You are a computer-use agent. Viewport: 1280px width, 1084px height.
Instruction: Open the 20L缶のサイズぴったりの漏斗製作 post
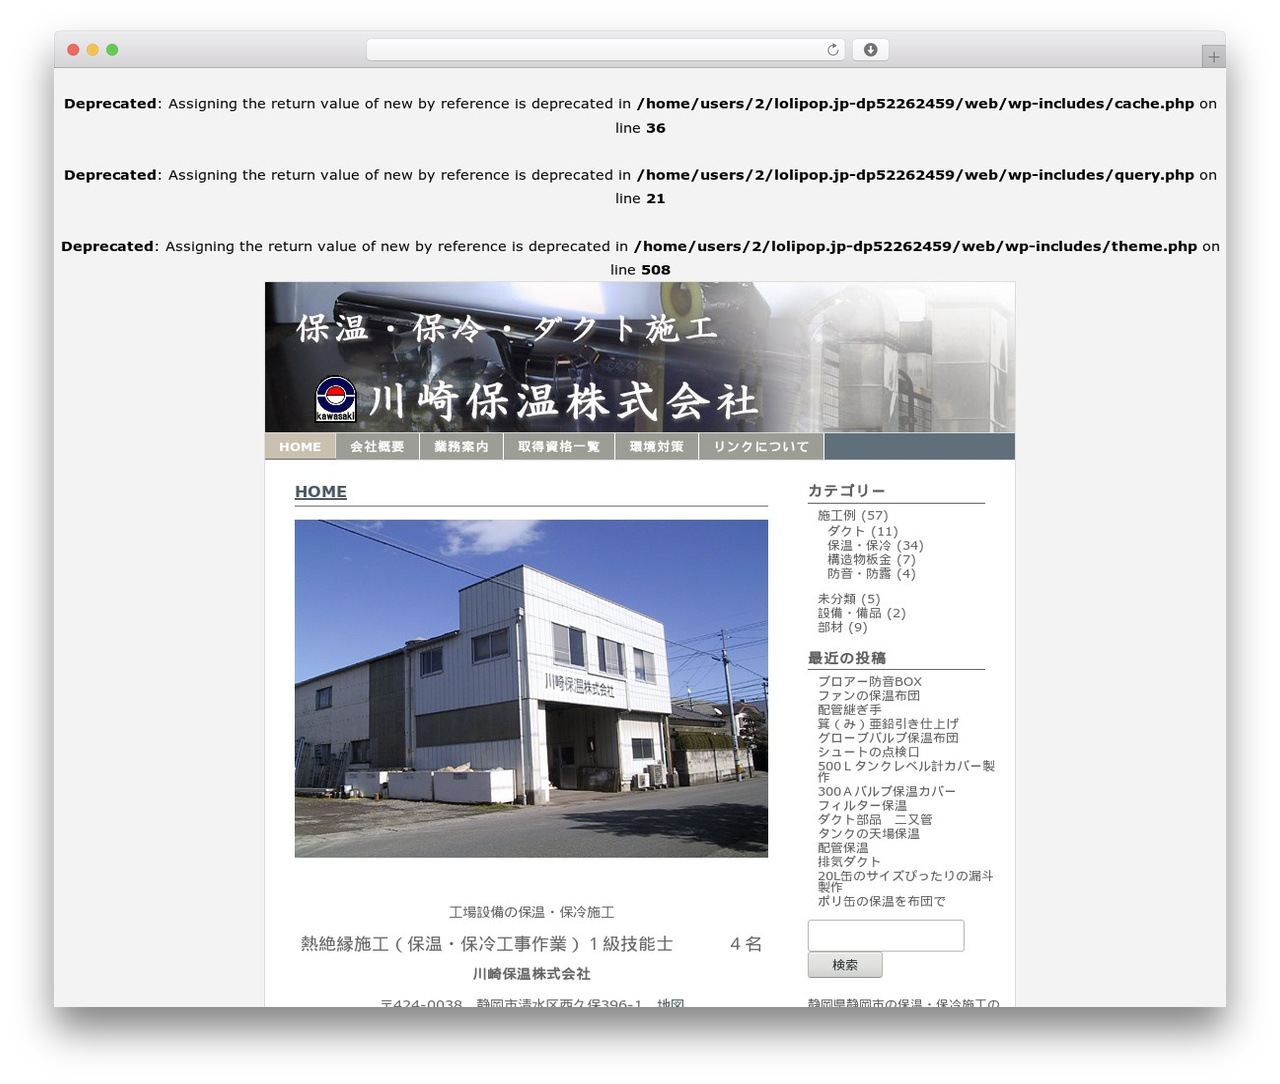coord(905,881)
